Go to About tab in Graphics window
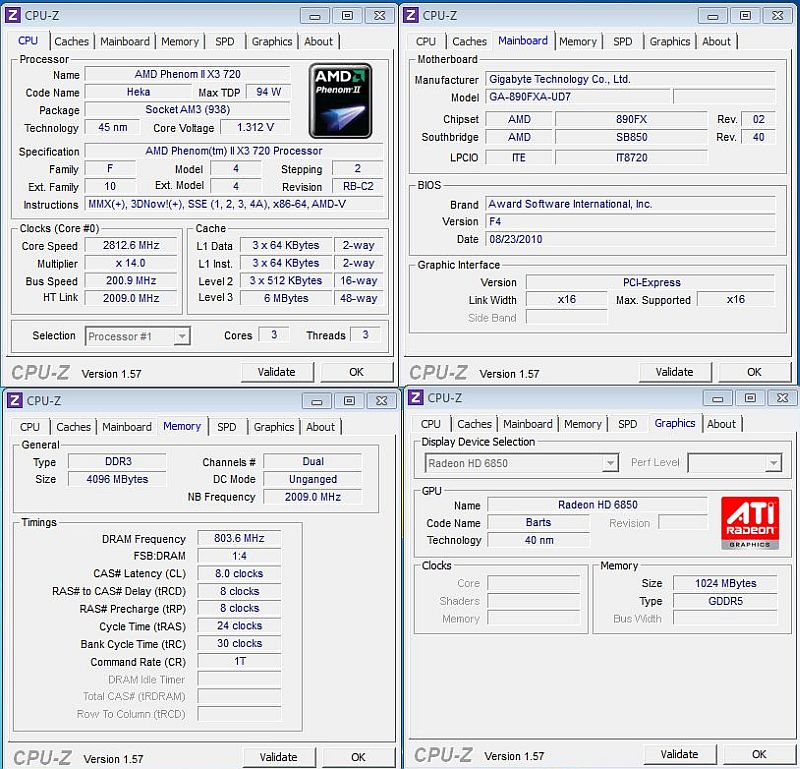Screen dimensions: 800x769 721,424
